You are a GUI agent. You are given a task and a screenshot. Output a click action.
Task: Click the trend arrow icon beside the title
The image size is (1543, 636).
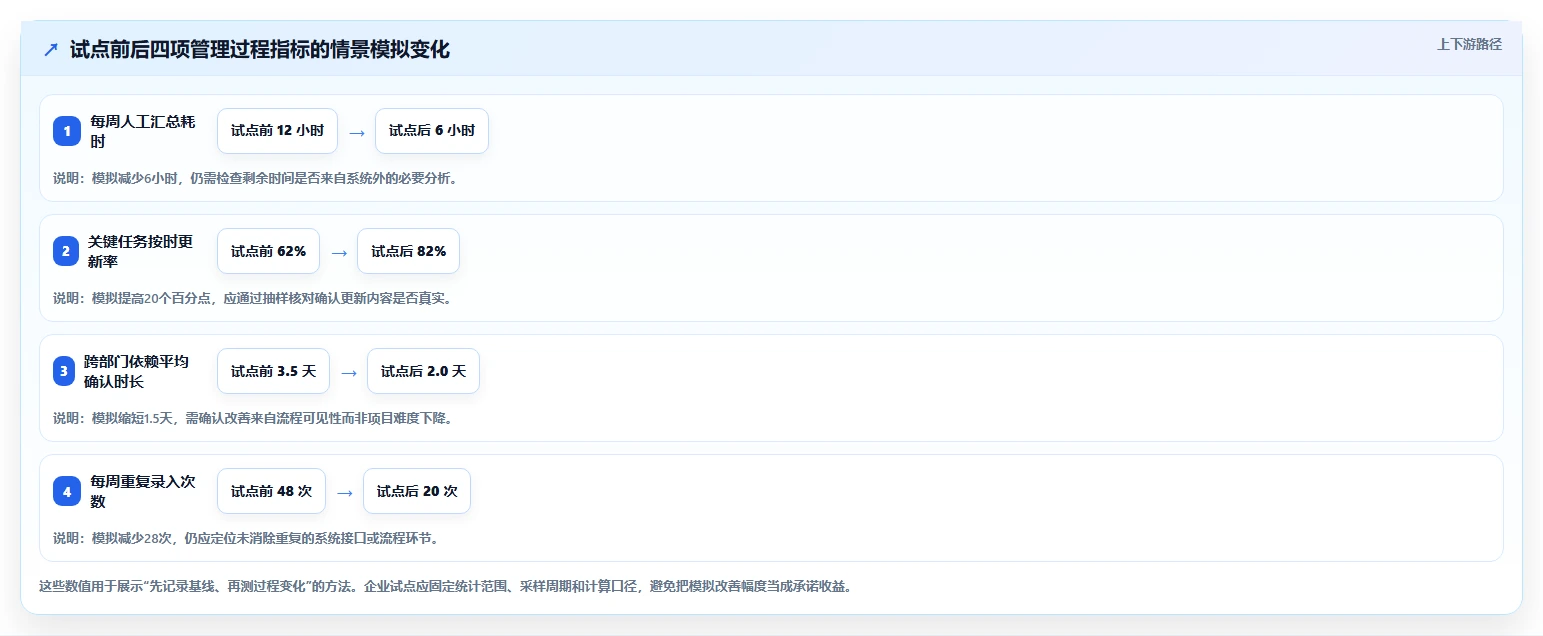(51, 50)
